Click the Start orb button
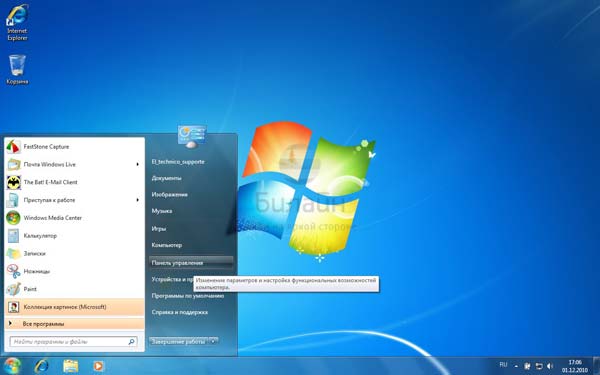This screenshot has width=600, height=375. point(12,366)
